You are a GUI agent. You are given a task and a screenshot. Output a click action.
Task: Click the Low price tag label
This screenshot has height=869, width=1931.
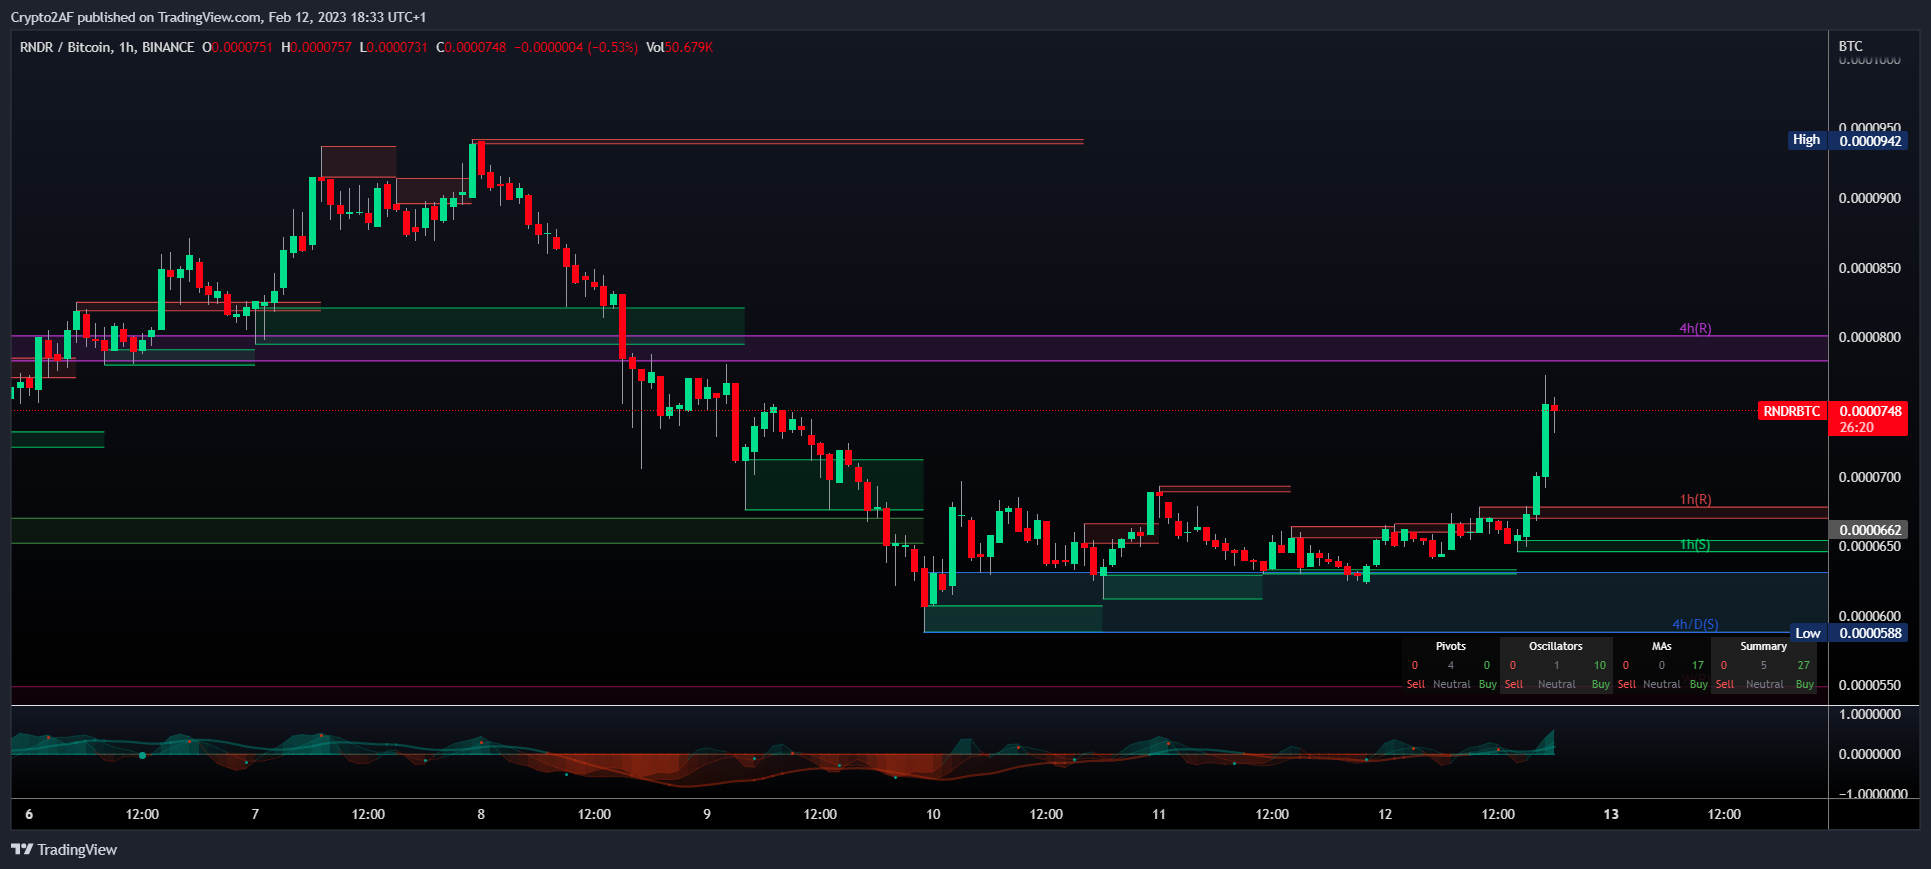(x=1807, y=633)
